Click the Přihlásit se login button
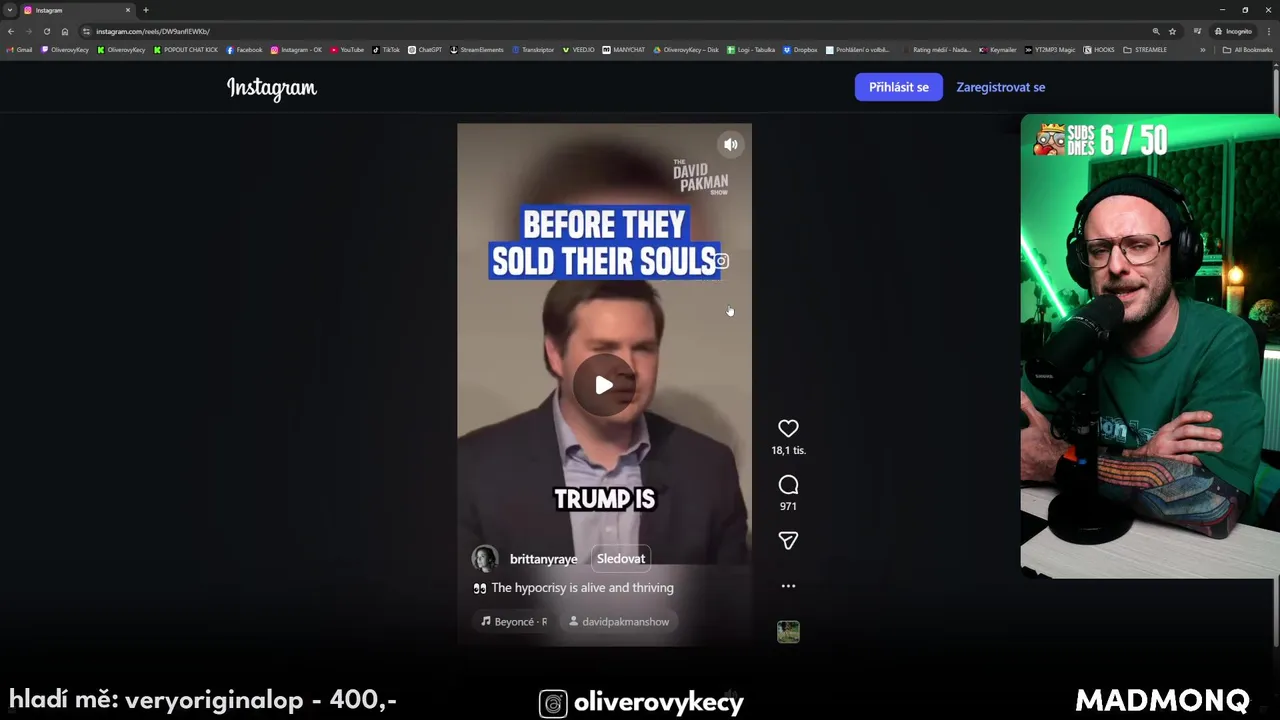The width and height of the screenshot is (1280, 720). point(898,87)
